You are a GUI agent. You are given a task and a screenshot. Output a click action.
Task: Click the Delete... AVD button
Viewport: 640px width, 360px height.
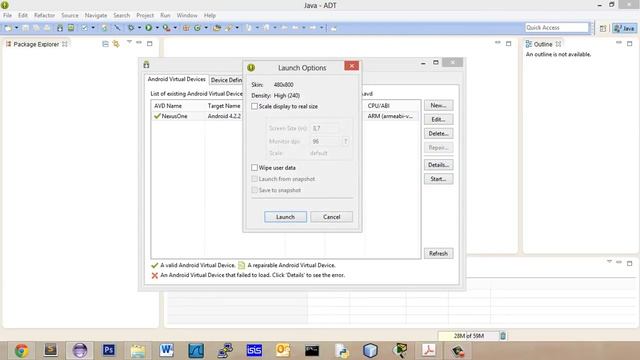click(438, 133)
